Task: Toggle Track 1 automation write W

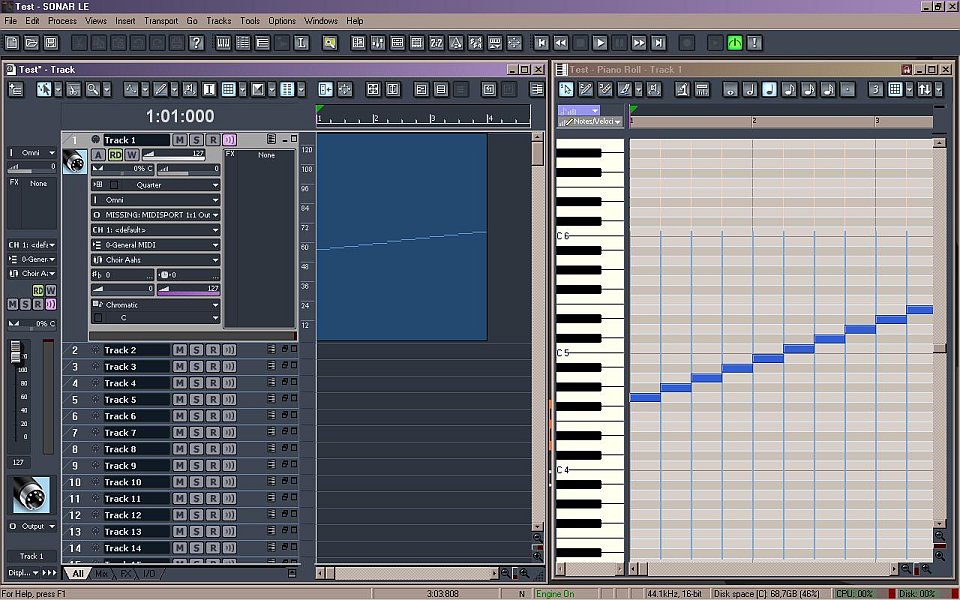Action: [132, 155]
